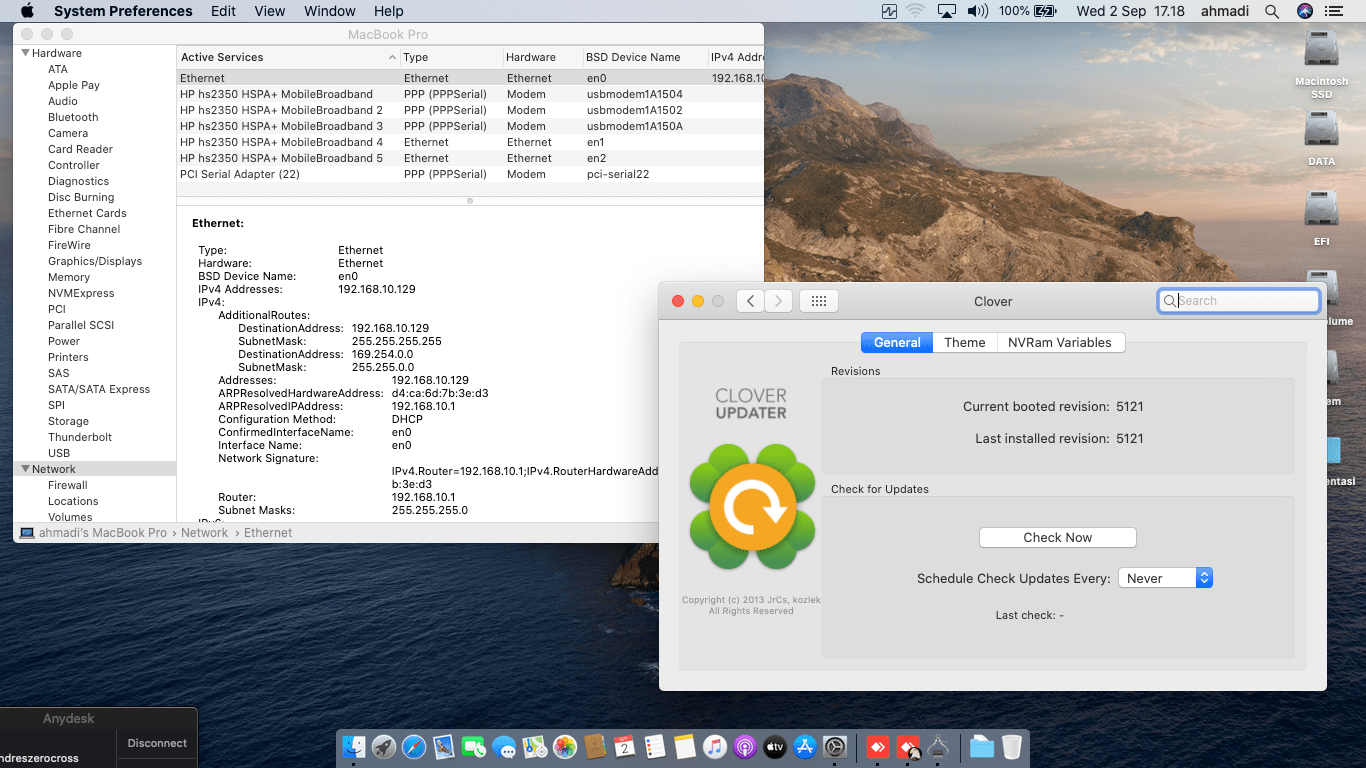Open the Schedule Check Updates dropdown
The height and width of the screenshot is (768, 1366).
pyautogui.click(x=1165, y=578)
